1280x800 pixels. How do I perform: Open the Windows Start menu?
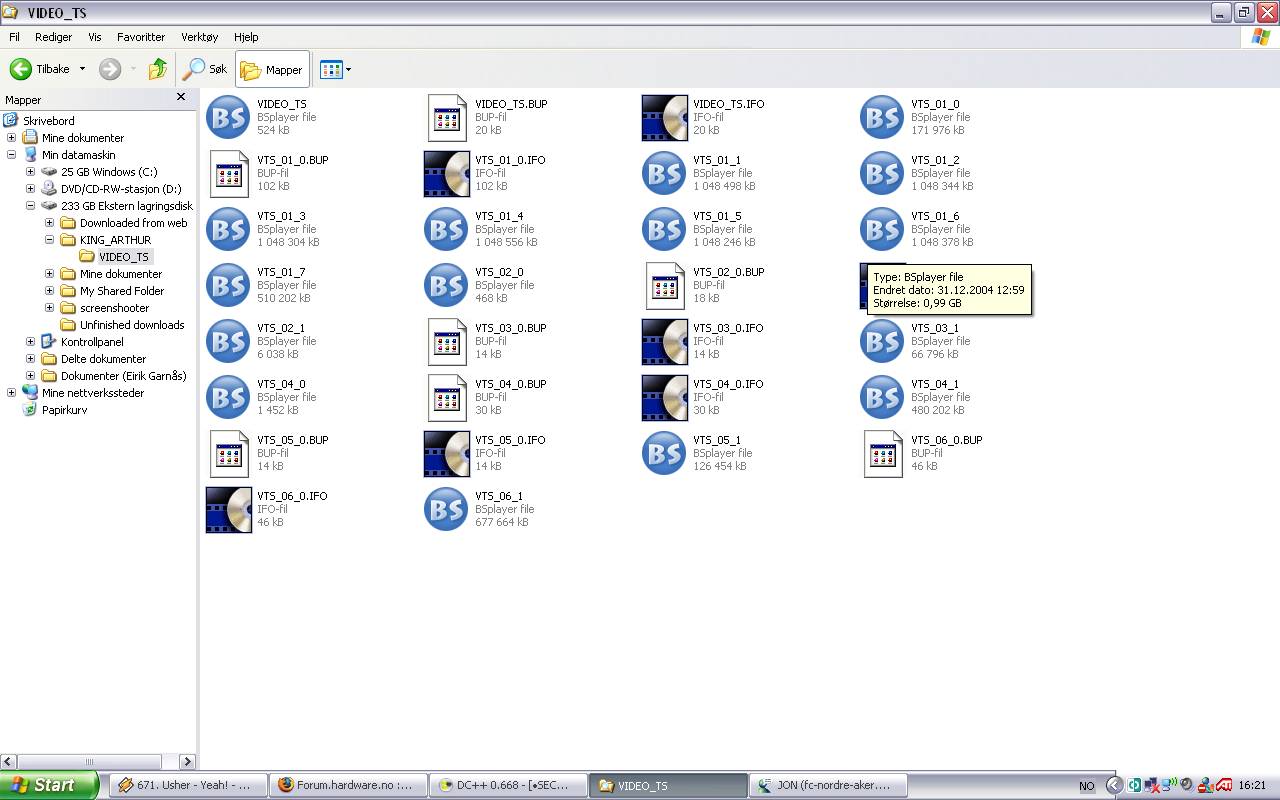coord(49,785)
